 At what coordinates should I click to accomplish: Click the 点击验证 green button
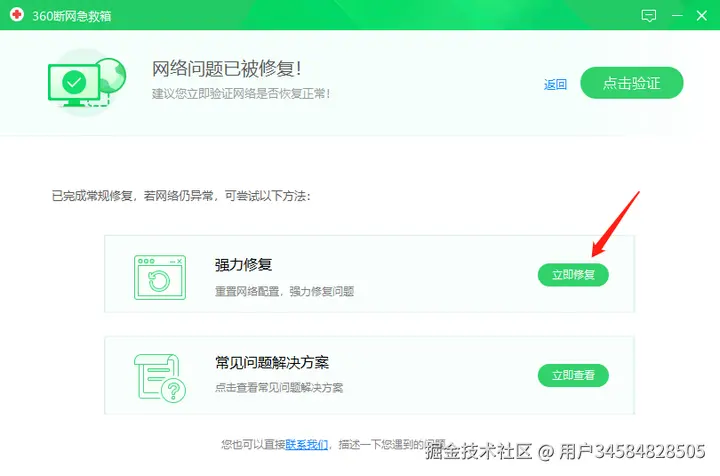[631, 83]
